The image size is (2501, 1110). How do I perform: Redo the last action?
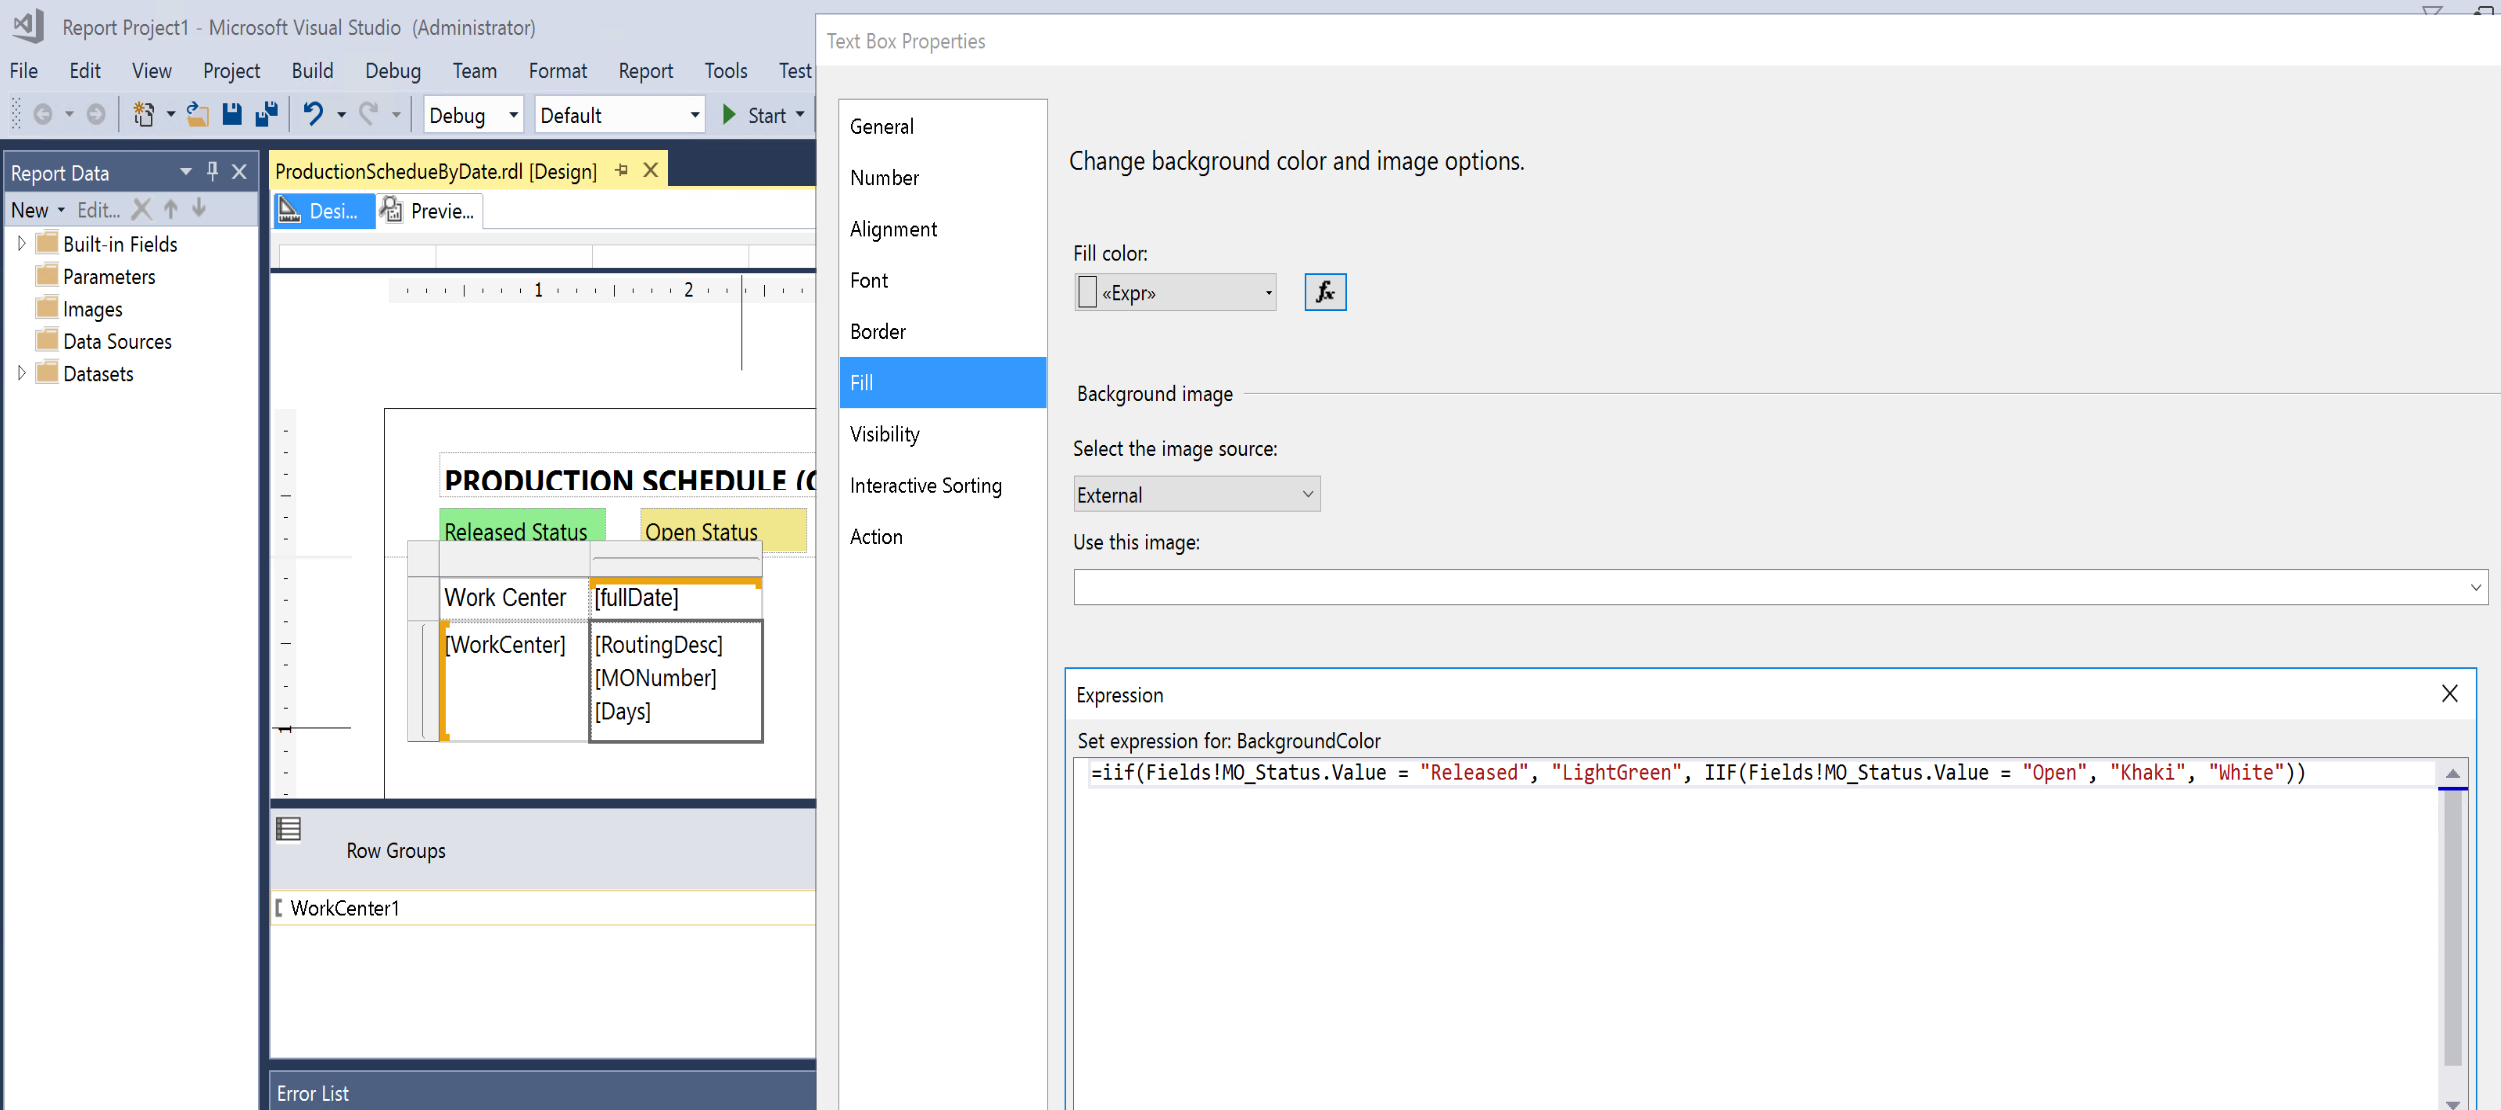tap(366, 114)
